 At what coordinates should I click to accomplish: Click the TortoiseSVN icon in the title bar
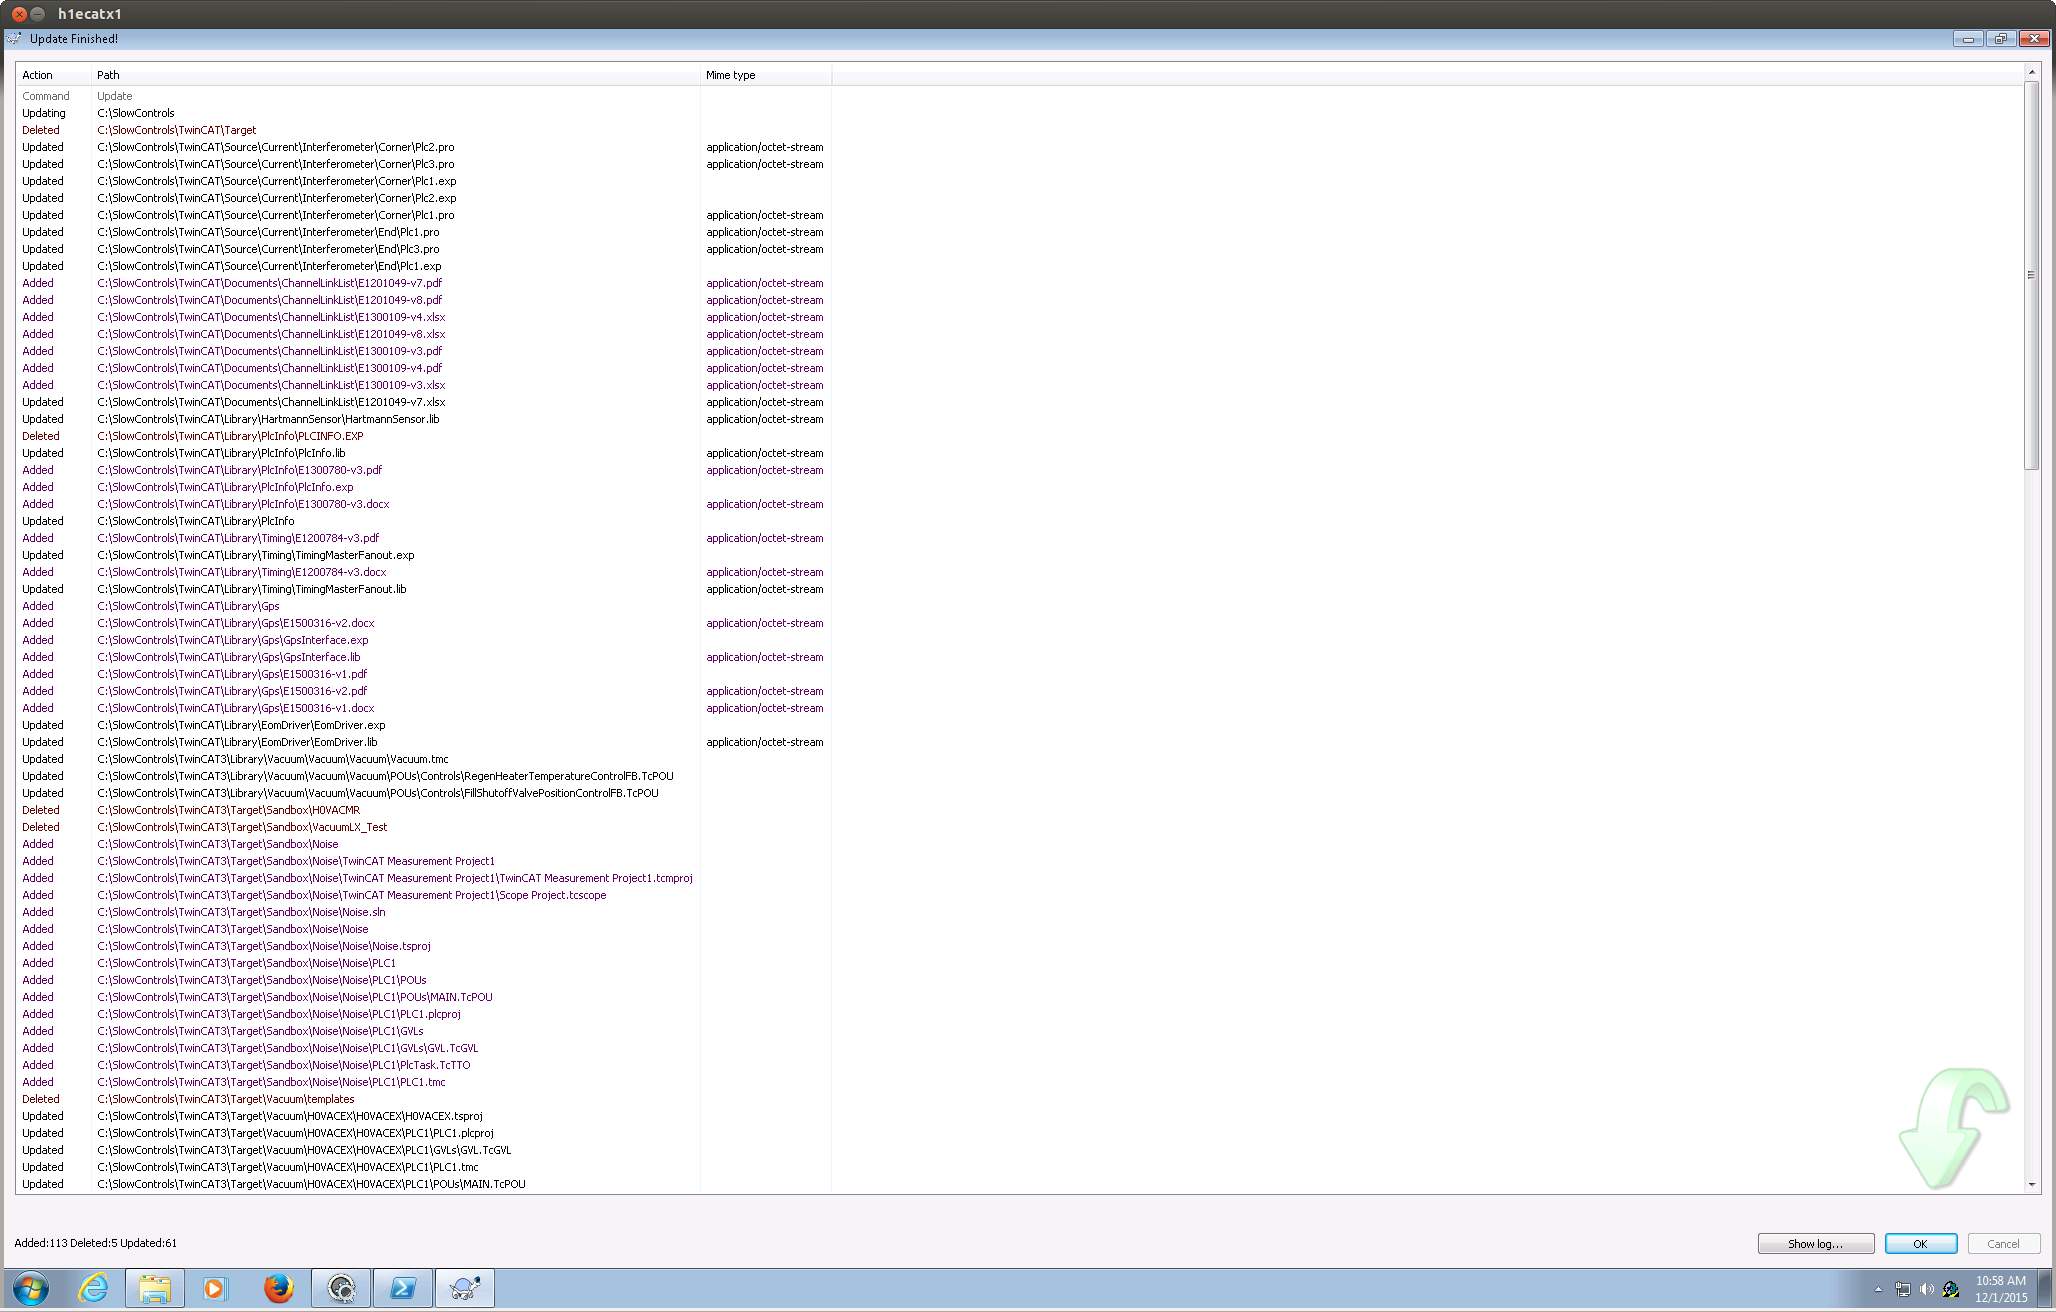coord(14,39)
